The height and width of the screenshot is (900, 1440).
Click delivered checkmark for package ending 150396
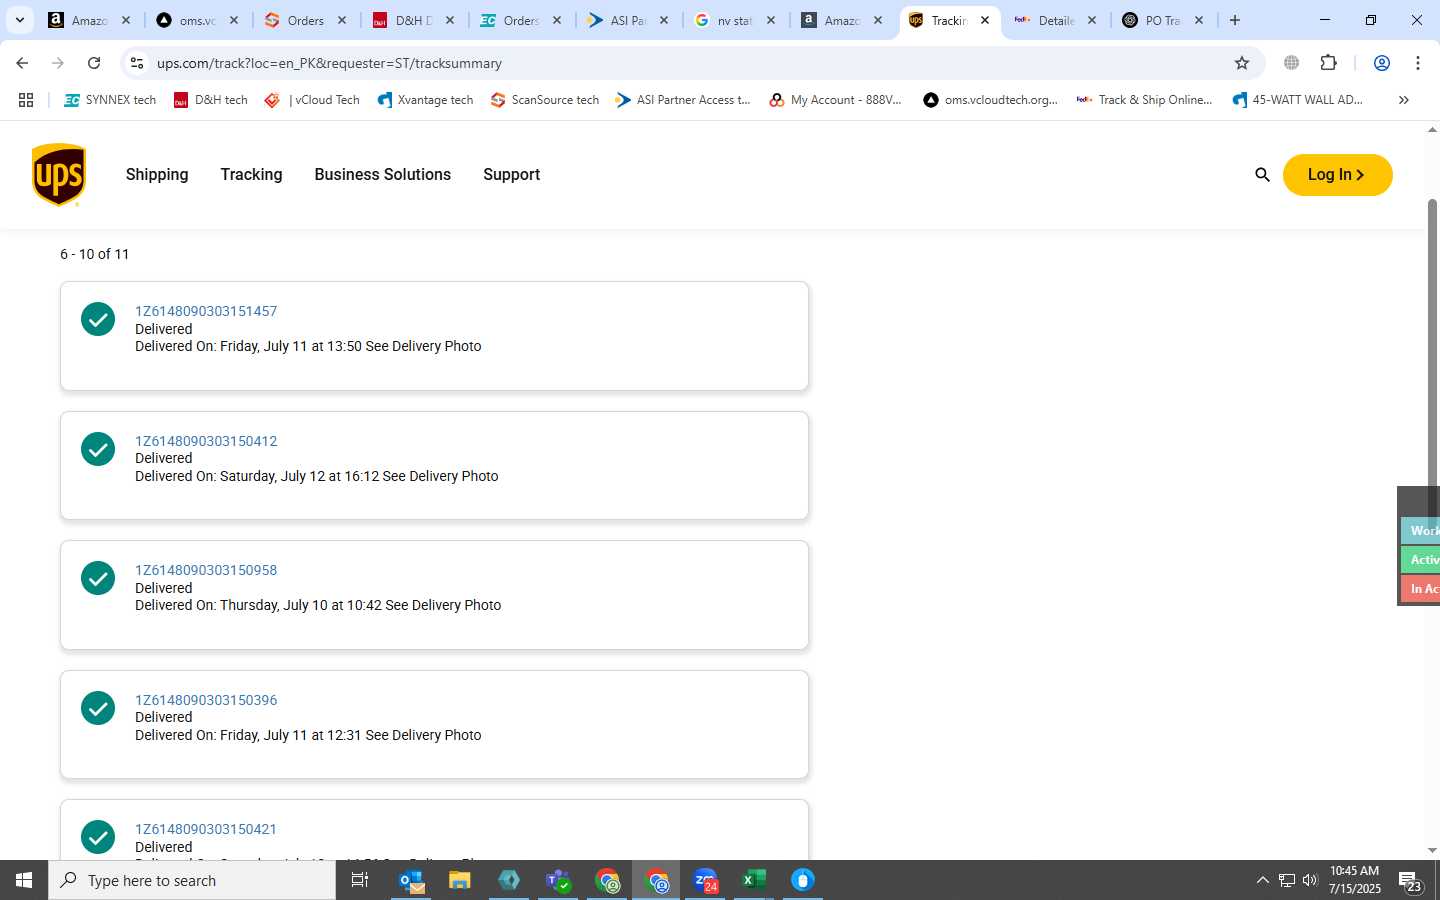[x=98, y=708]
